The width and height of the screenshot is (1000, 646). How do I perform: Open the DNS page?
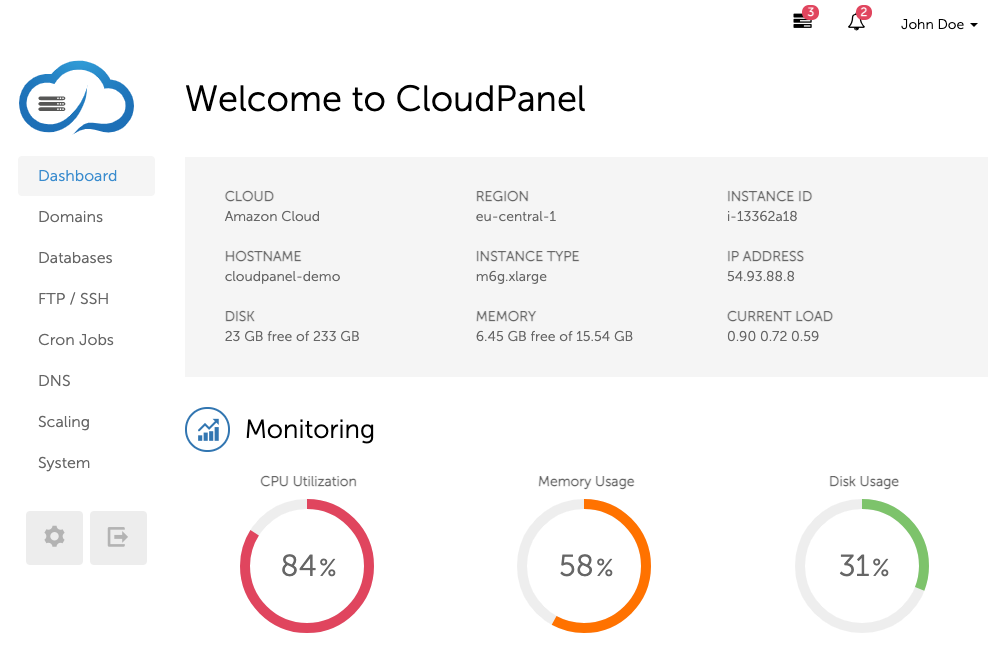pyautogui.click(x=54, y=381)
